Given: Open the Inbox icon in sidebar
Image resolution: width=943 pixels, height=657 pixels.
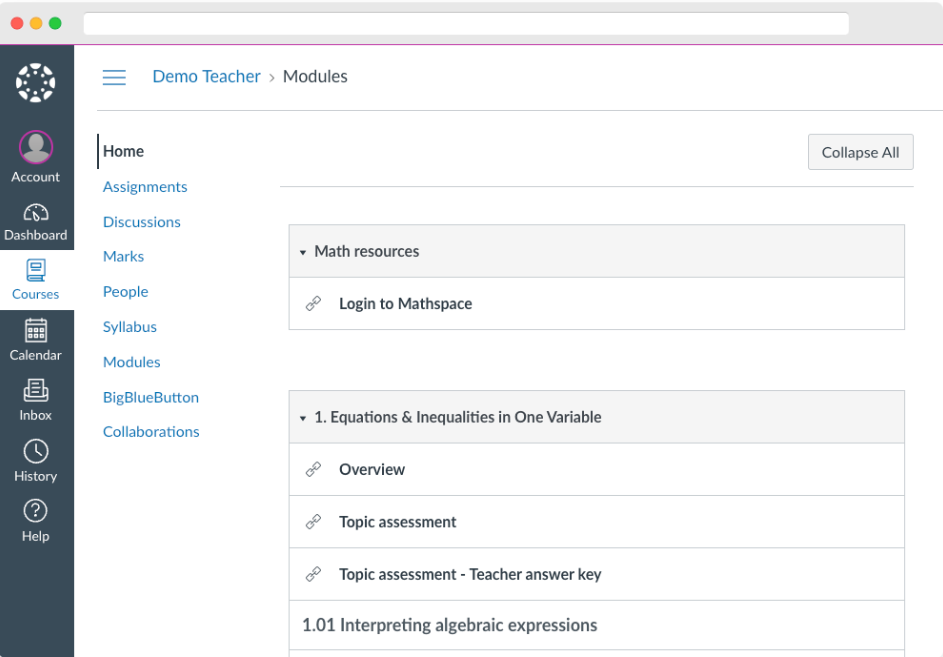Looking at the screenshot, I should point(35,390).
